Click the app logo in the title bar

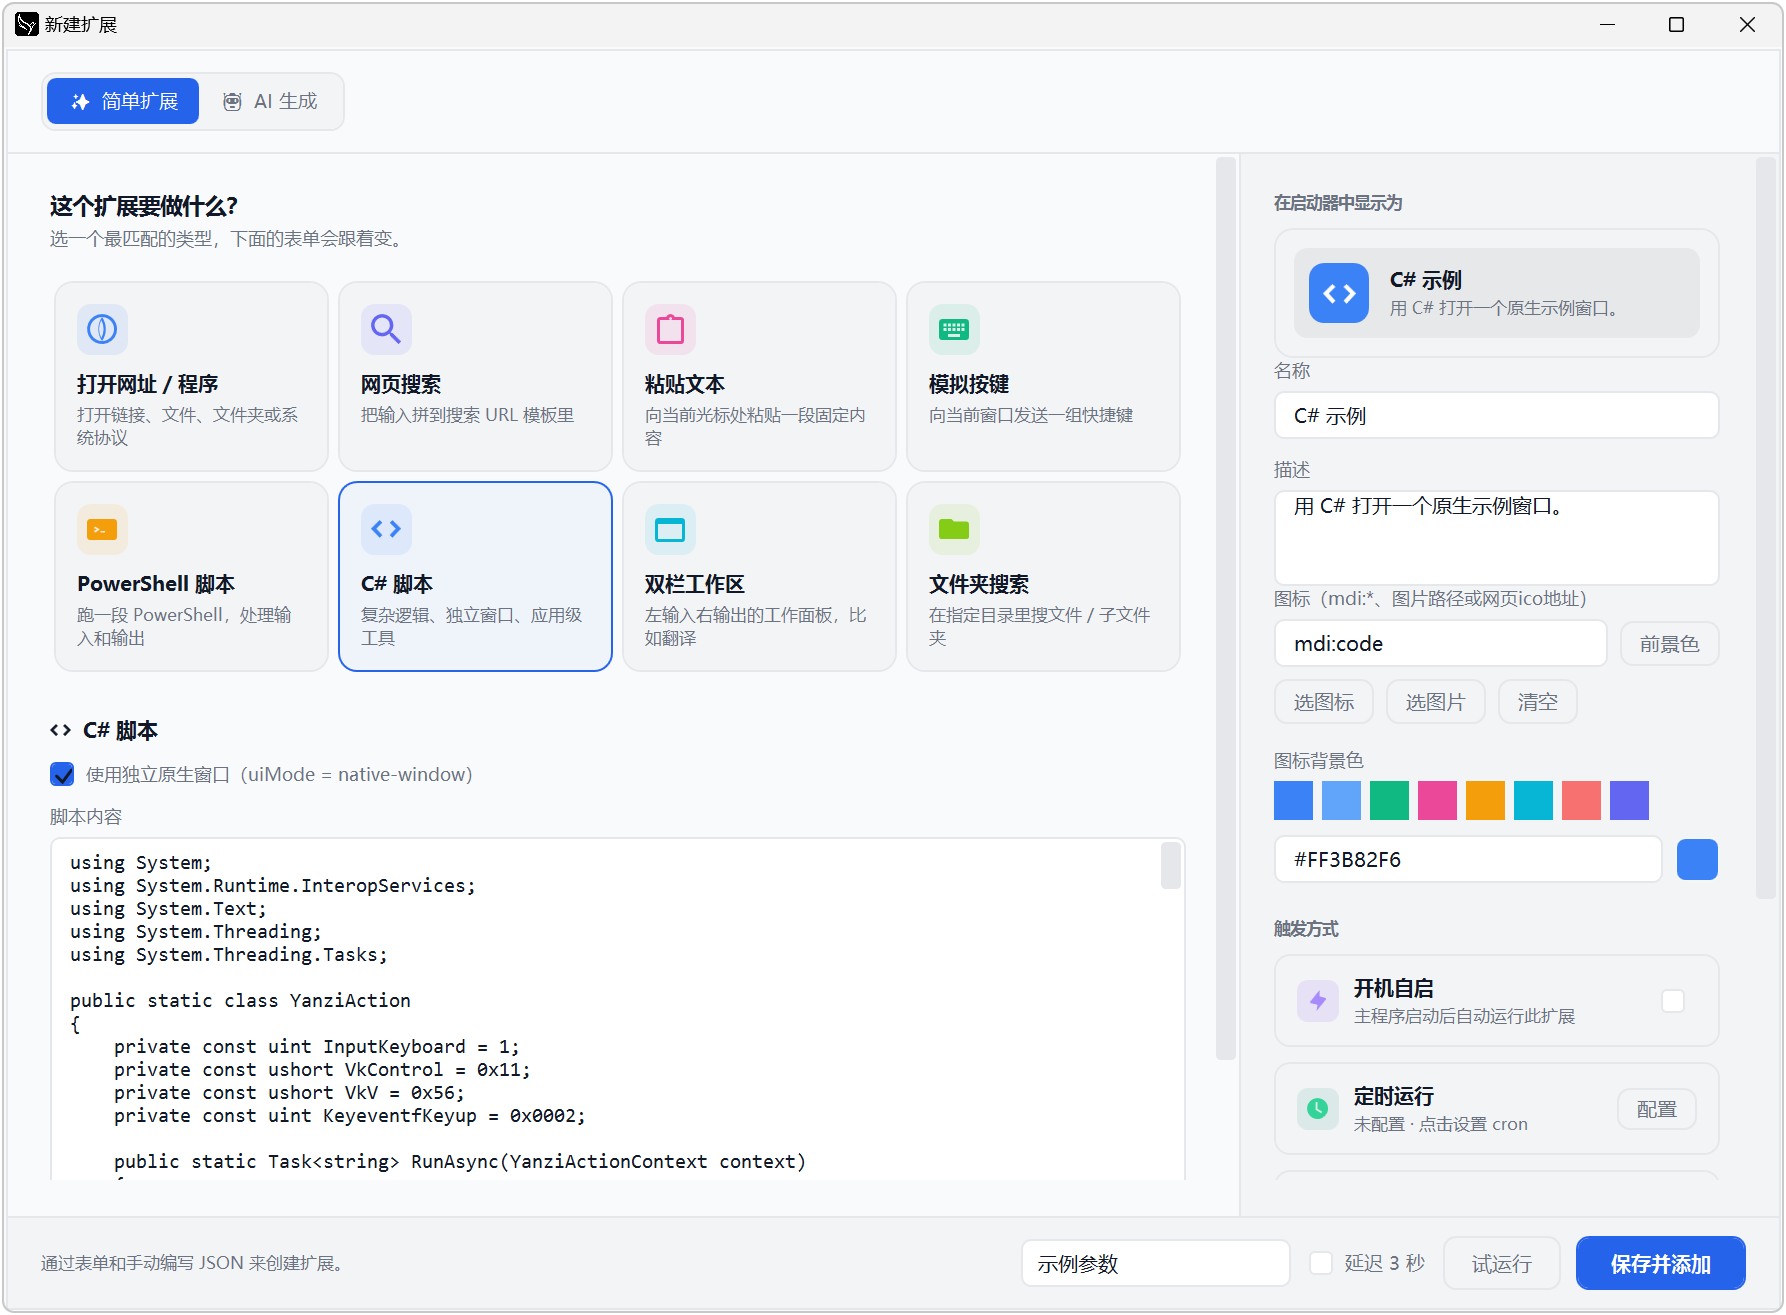[x=27, y=24]
